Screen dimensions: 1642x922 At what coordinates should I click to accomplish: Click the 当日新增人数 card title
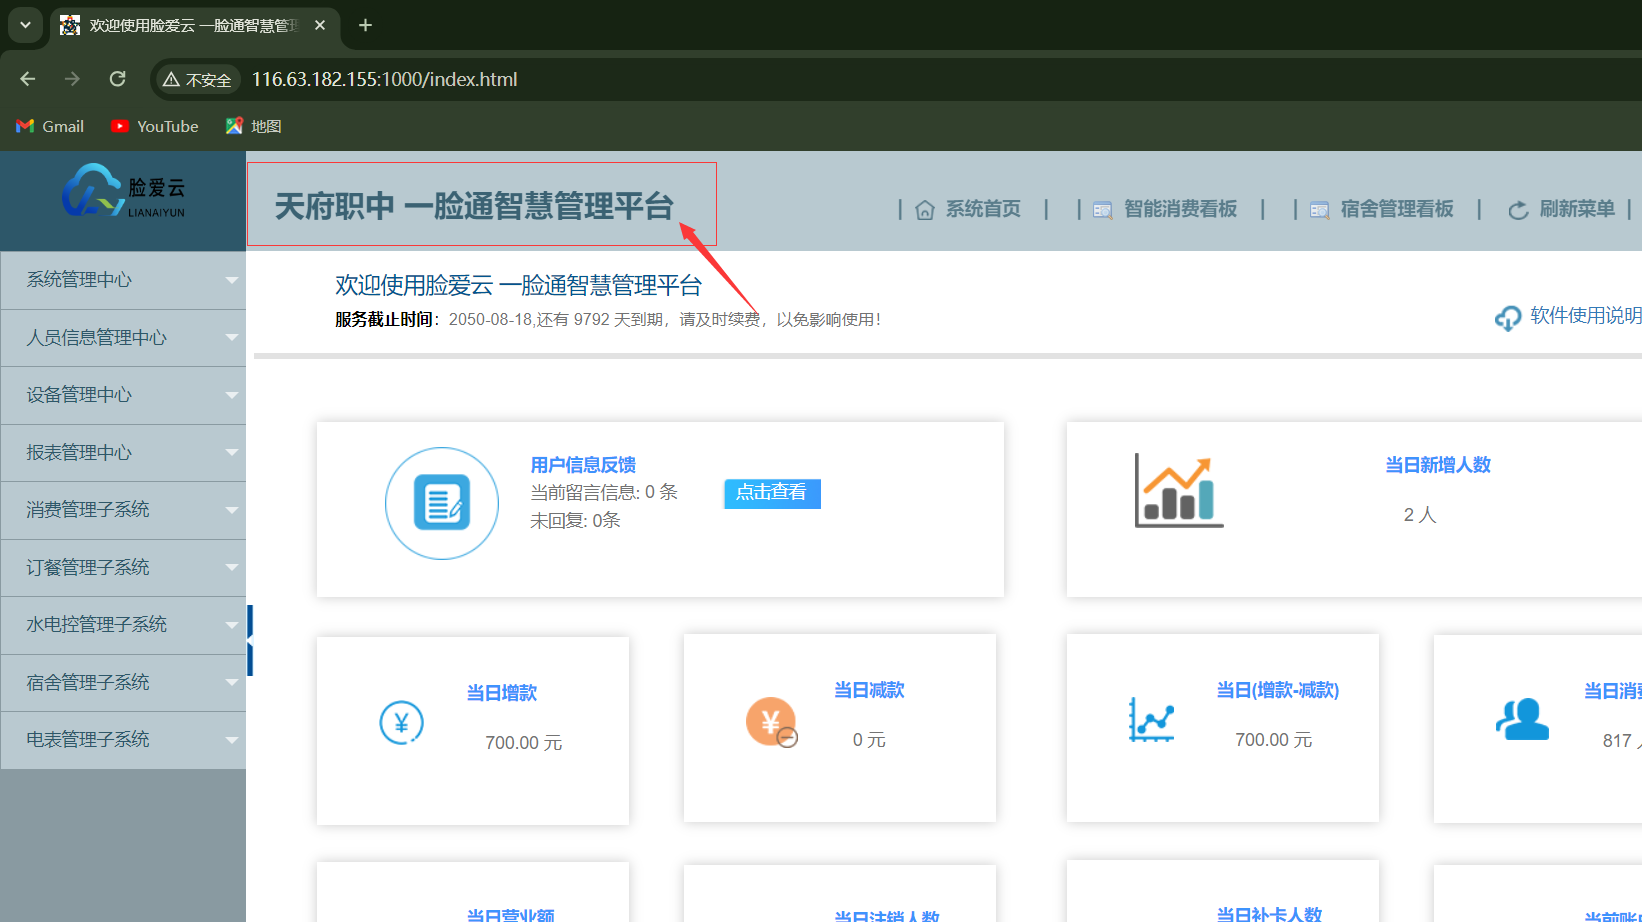click(1438, 465)
